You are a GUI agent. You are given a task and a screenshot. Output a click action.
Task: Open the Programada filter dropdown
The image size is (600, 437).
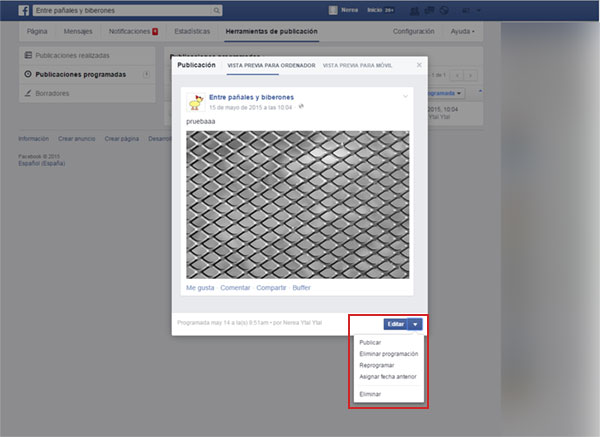pos(445,93)
